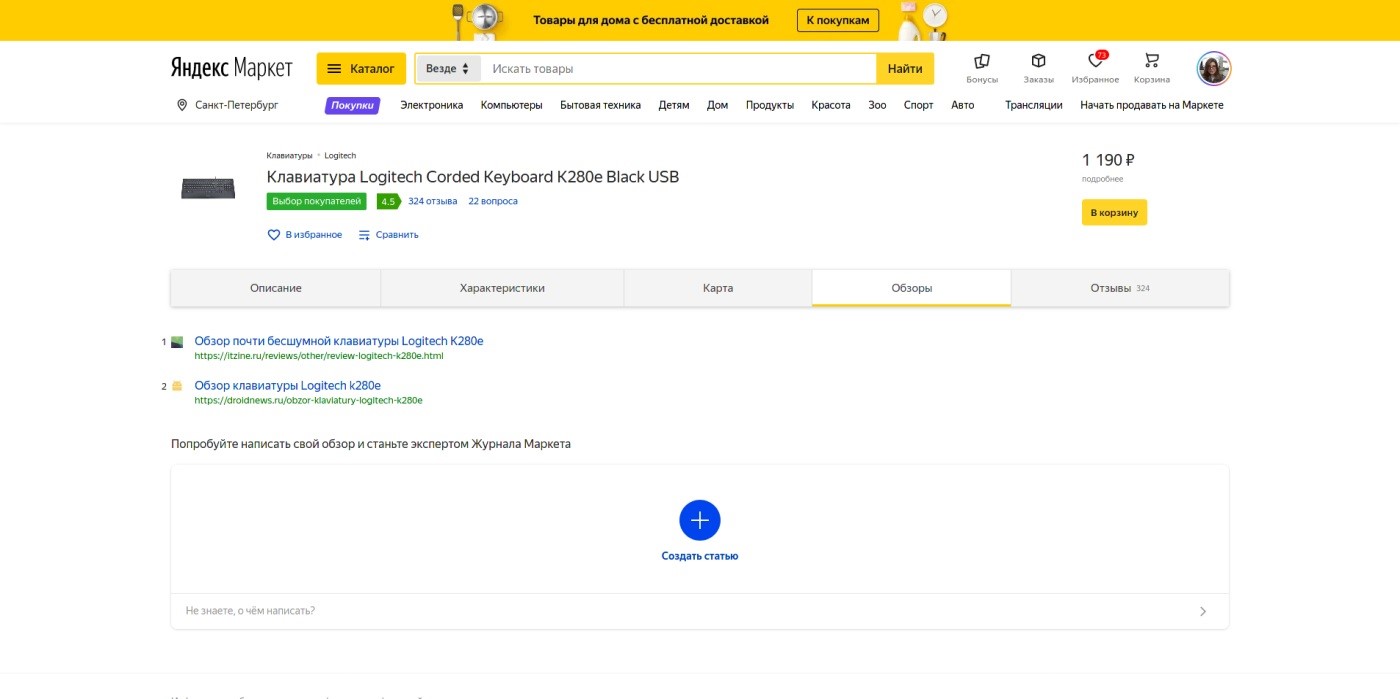Open the Трансляции link
The image size is (1400, 699).
coord(1034,105)
